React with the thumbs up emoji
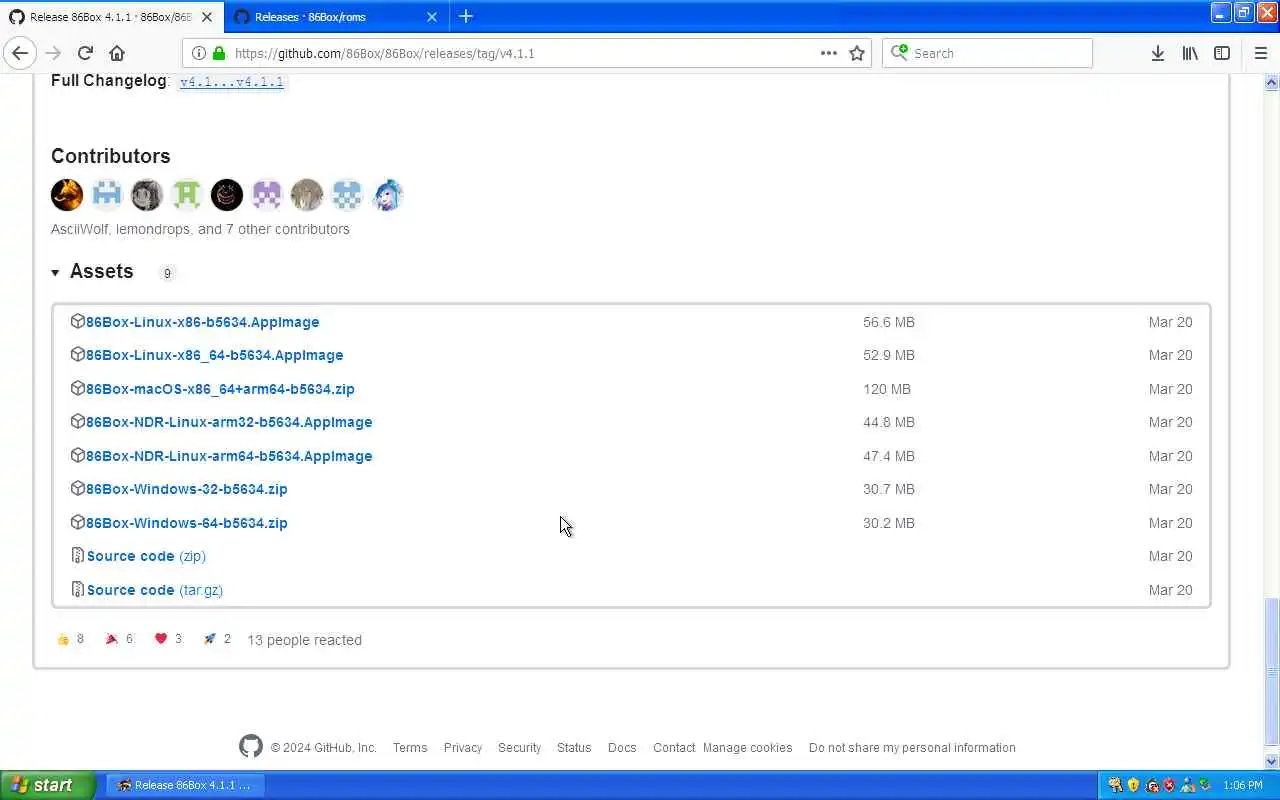Viewport: 1280px width, 800px height. (63, 640)
